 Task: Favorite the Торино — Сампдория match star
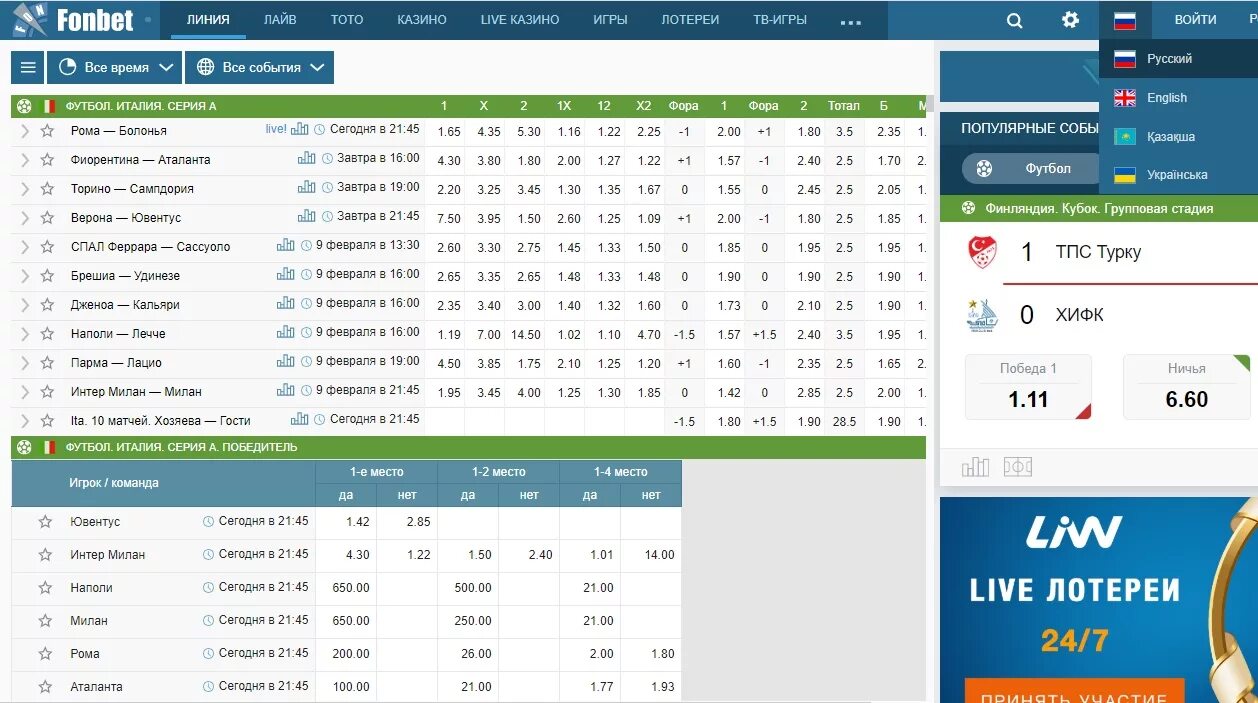[47, 188]
